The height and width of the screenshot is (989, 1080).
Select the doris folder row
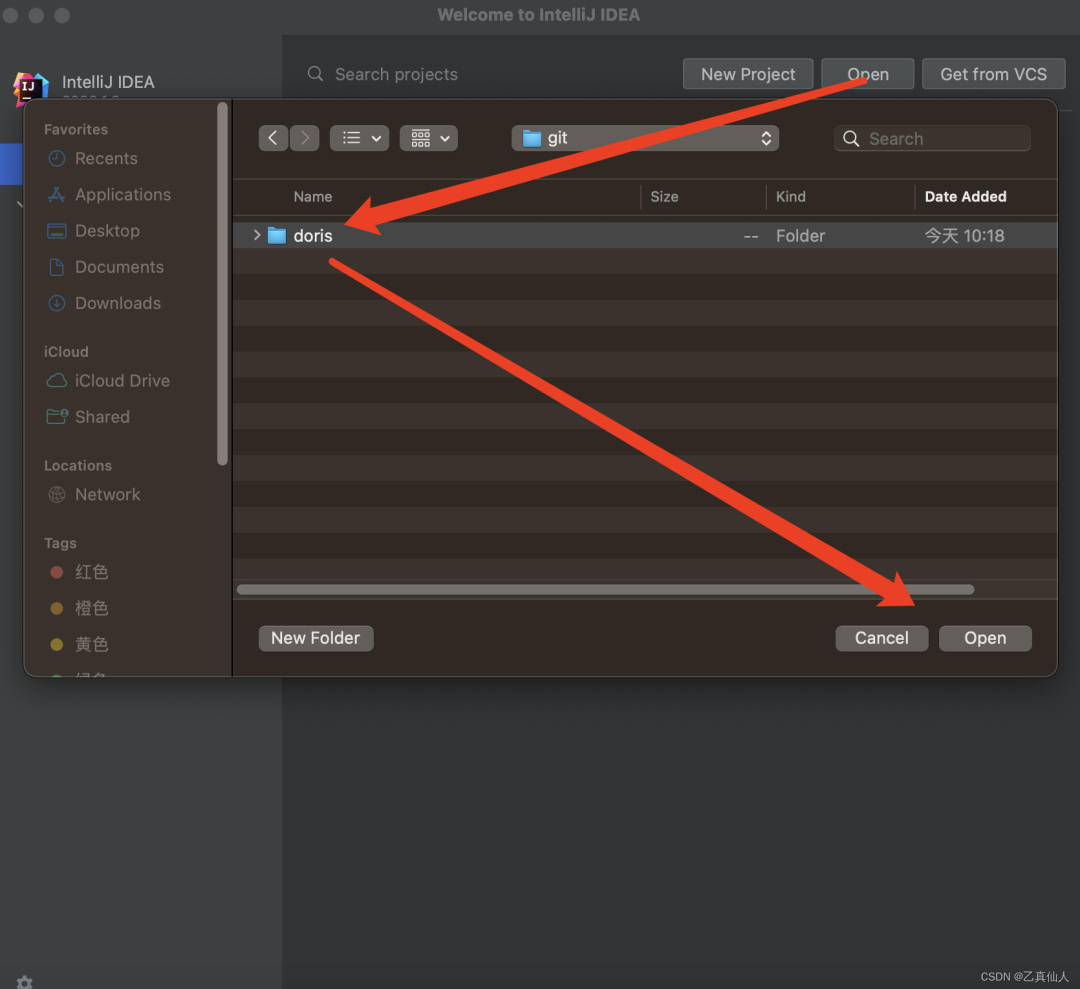[645, 236]
